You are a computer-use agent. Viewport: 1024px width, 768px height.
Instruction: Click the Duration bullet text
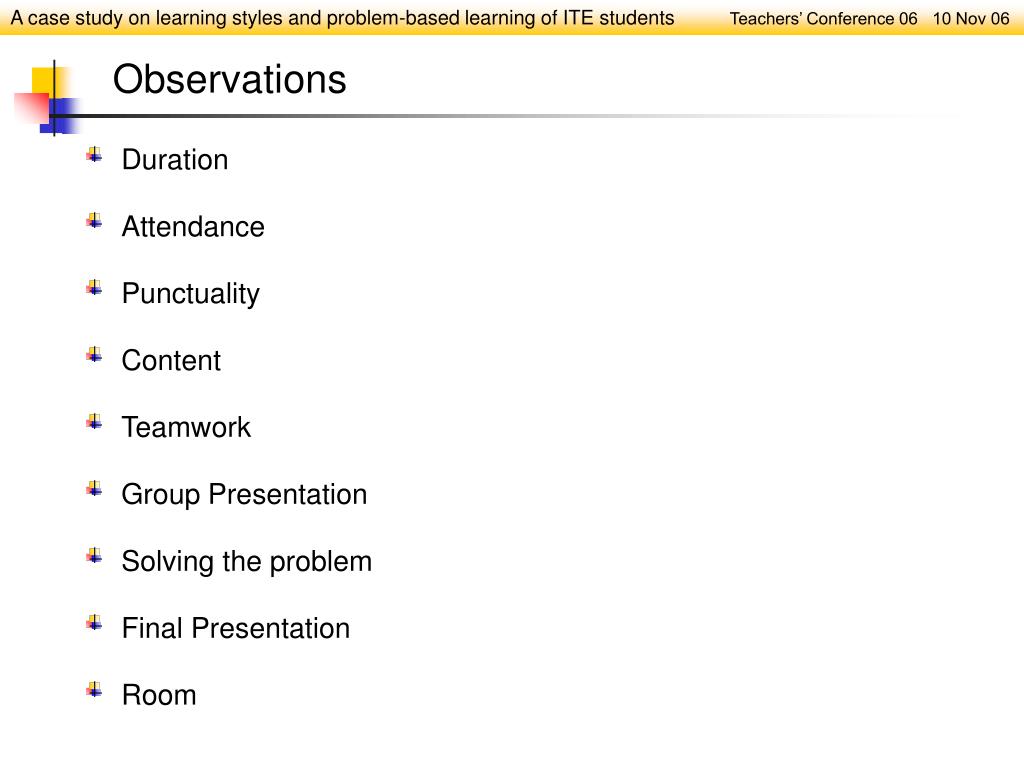tap(175, 160)
